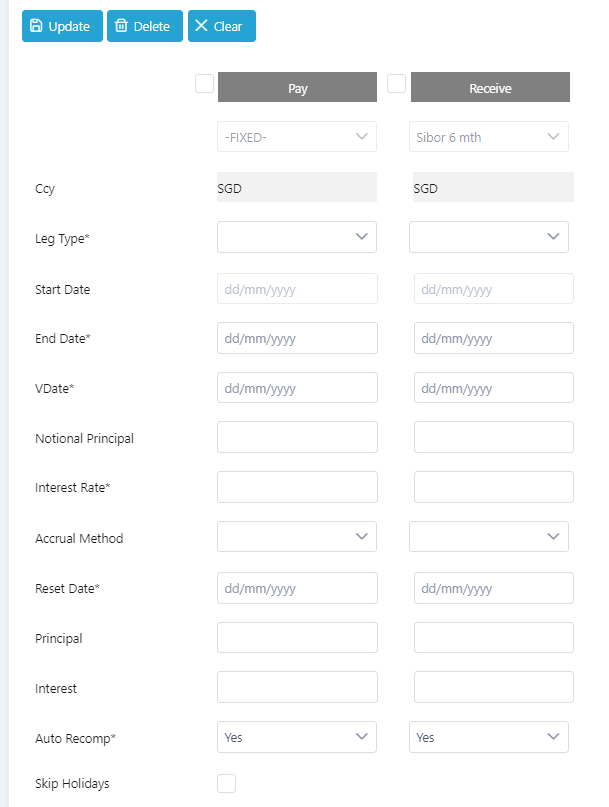Focus the Pay Reset Date field
Viewport: 609px width, 807px height.
point(298,588)
